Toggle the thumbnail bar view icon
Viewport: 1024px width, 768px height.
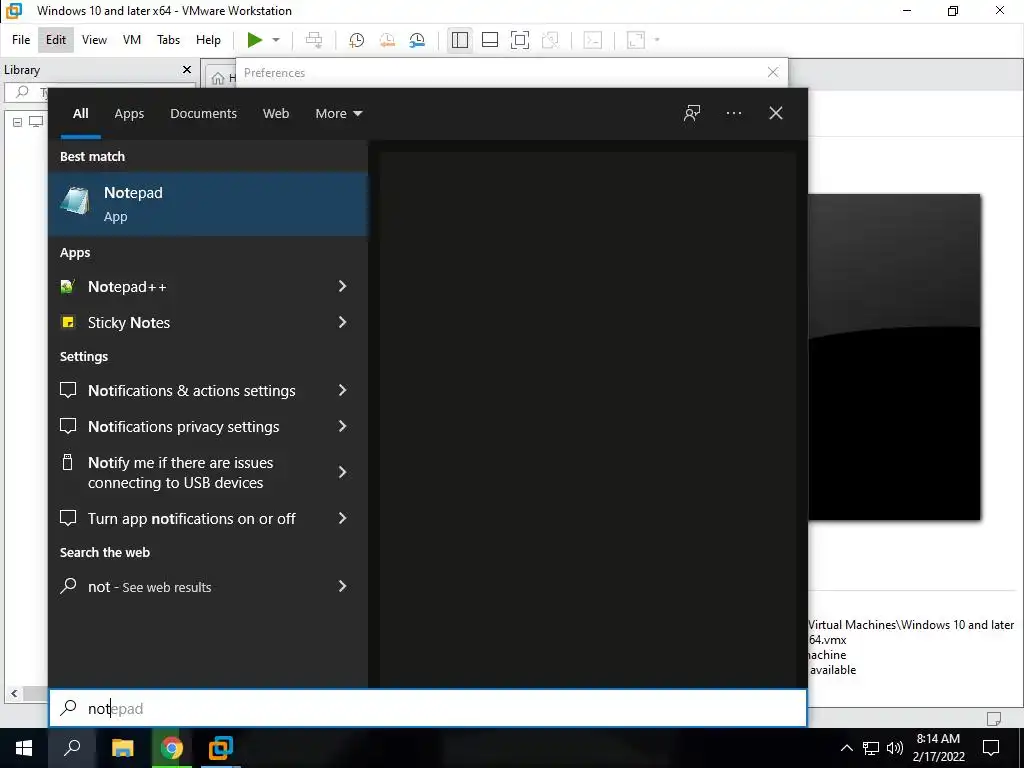(x=490, y=40)
